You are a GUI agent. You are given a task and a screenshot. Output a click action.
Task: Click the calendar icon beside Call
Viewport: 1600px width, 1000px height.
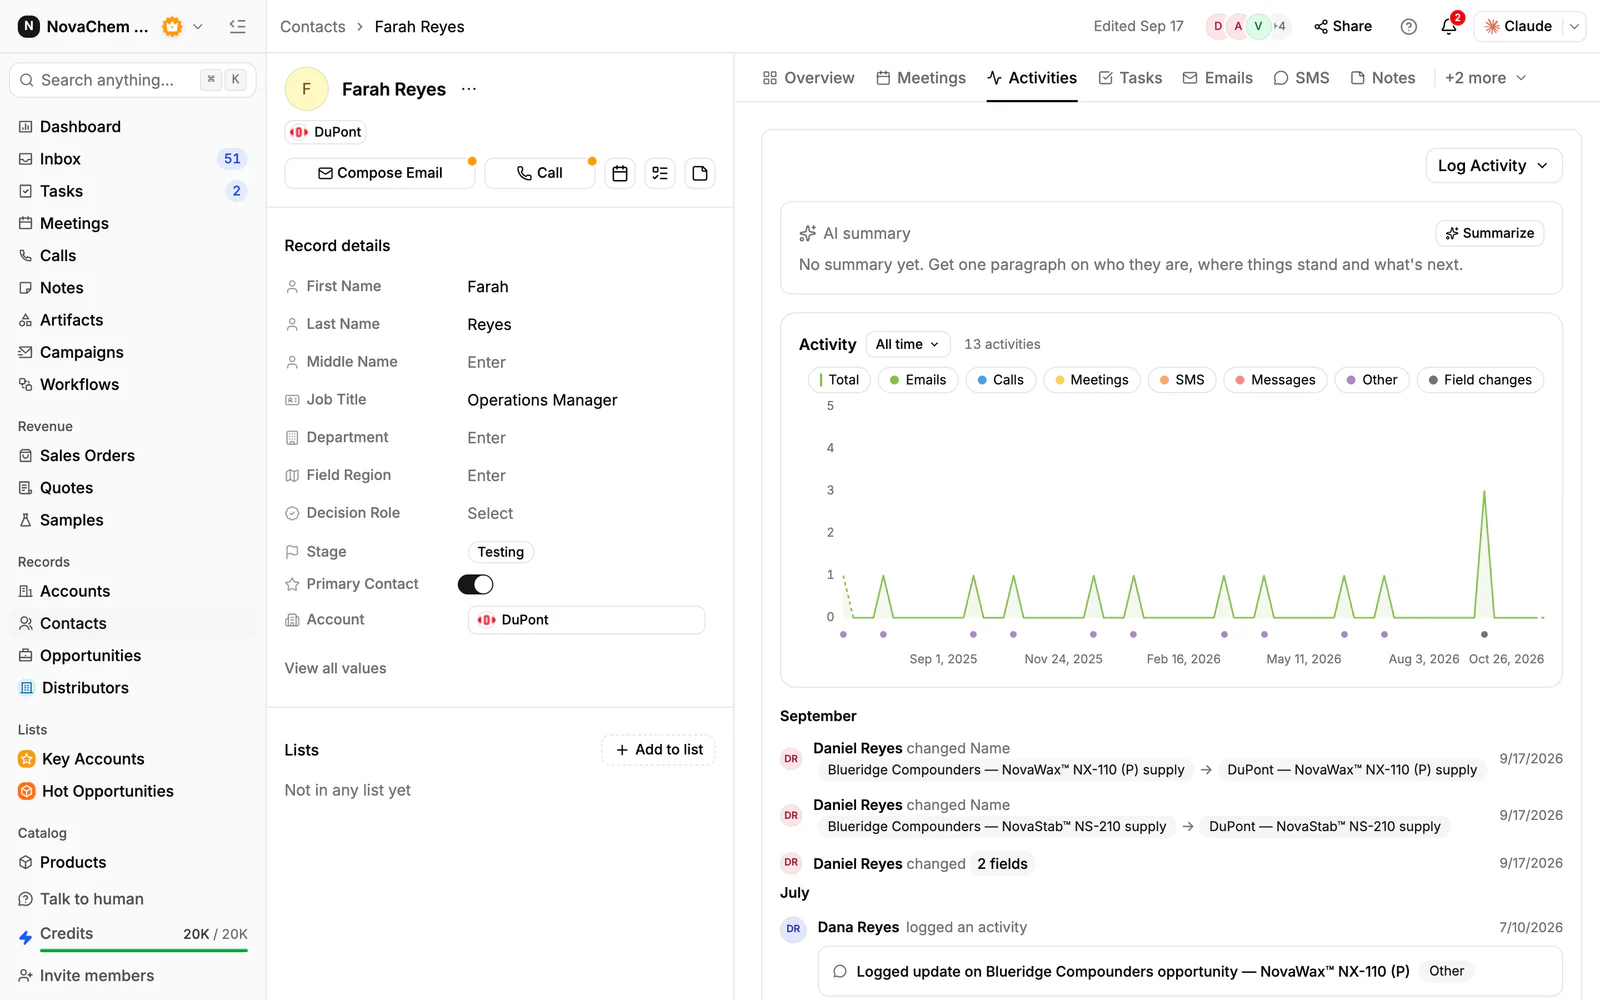pyautogui.click(x=620, y=173)
